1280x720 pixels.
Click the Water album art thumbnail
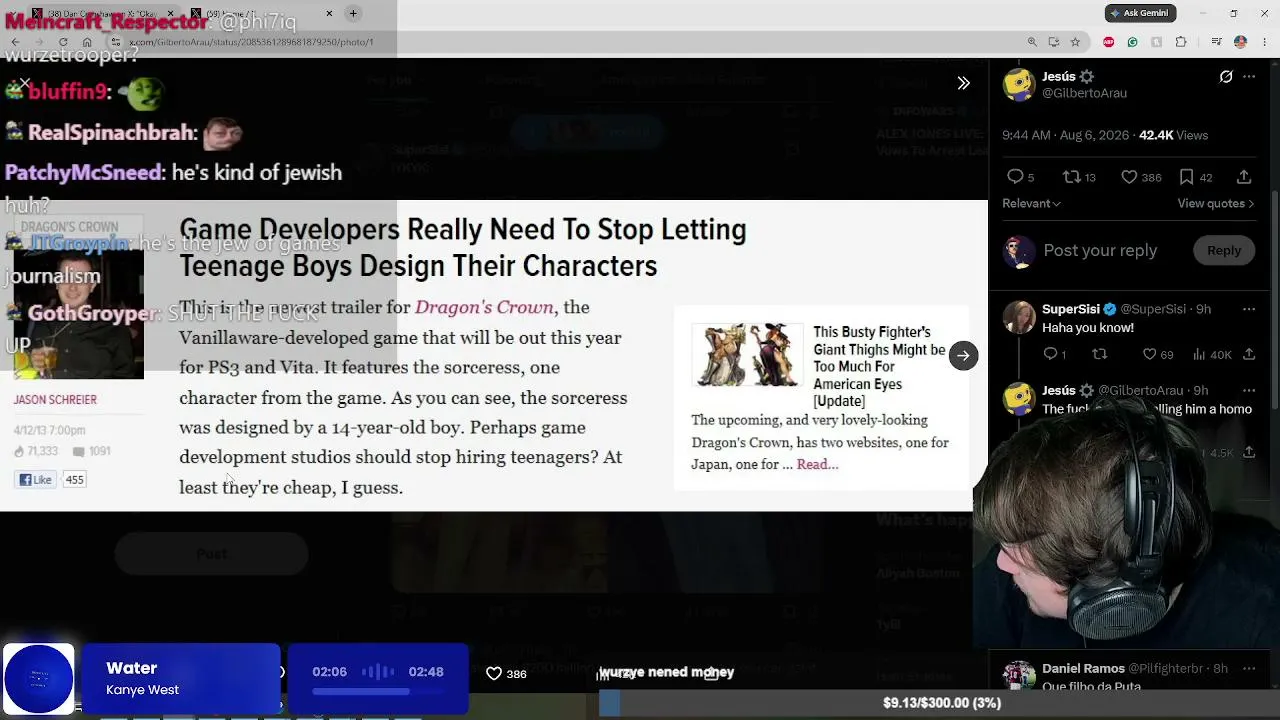pyautogui.click(x=39, y=679)
